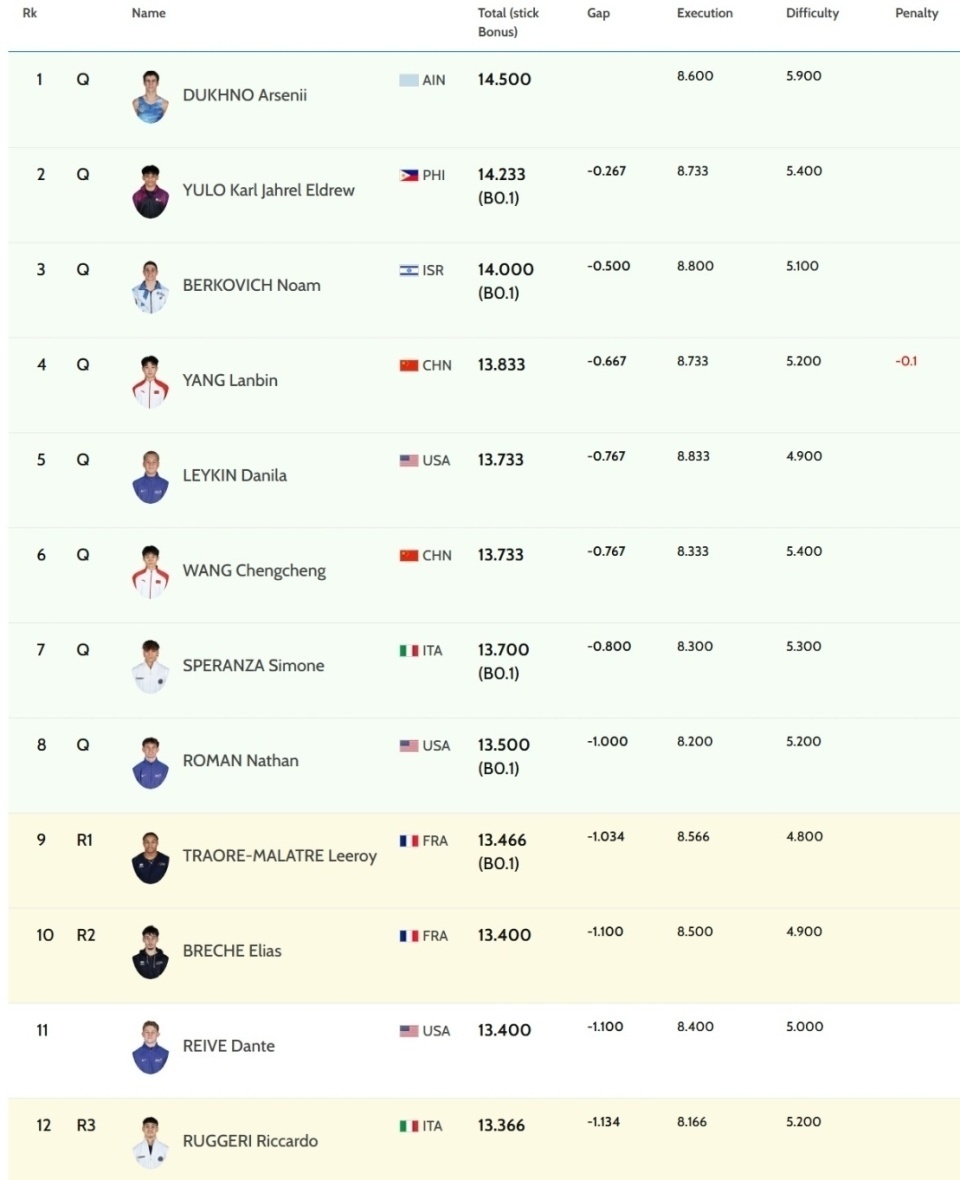Click the Israel flag next to ISR
The height and width of the screenshot is (1180, 960).
[409, 270]
